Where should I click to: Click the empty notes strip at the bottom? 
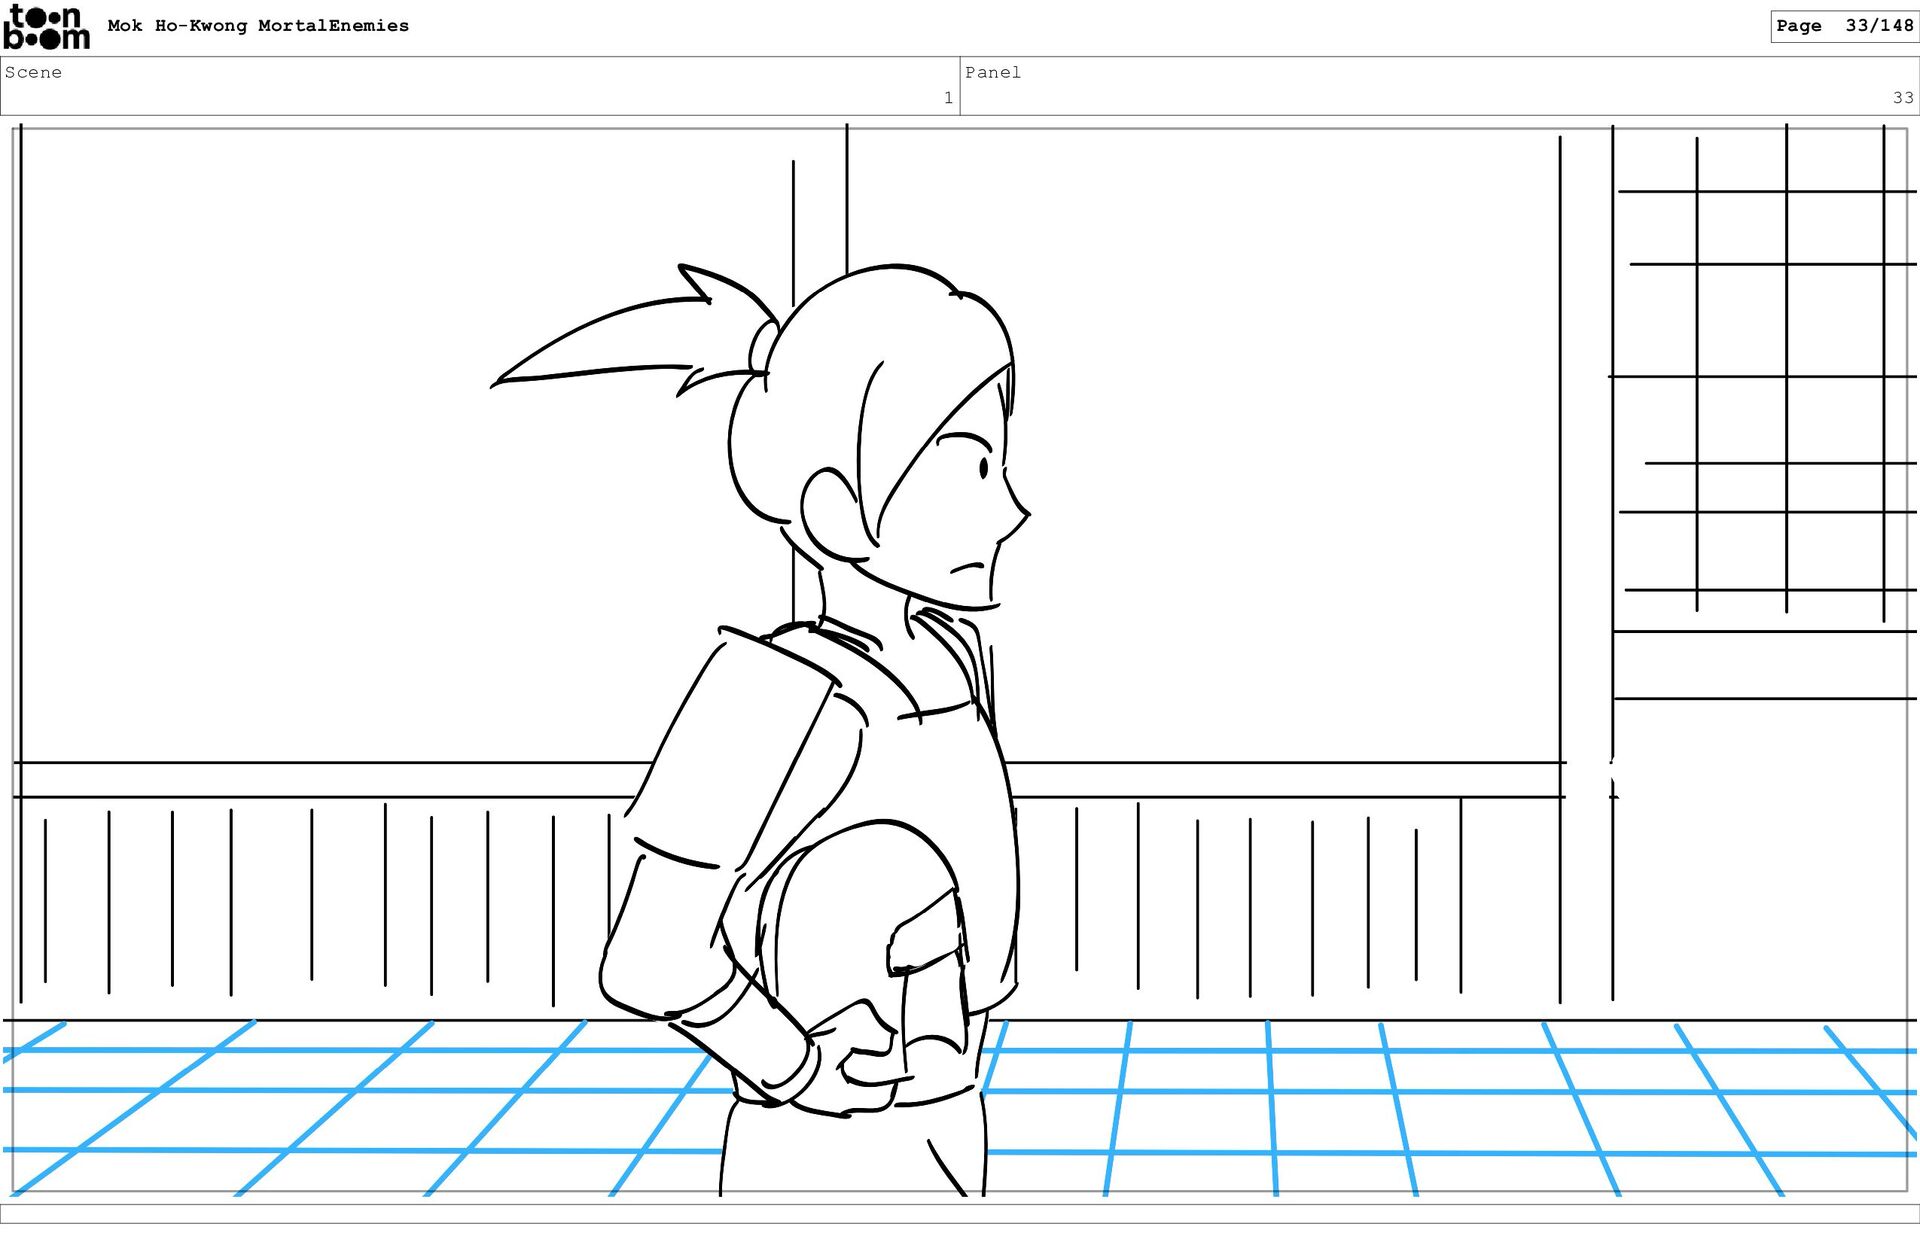[x=960, y=1213]
